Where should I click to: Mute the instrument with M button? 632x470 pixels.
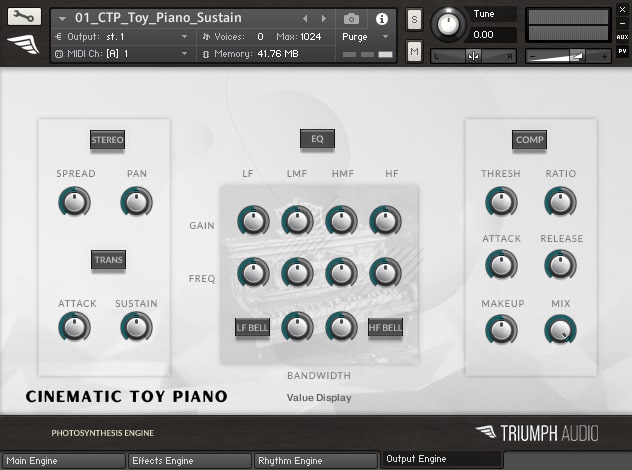414,52
